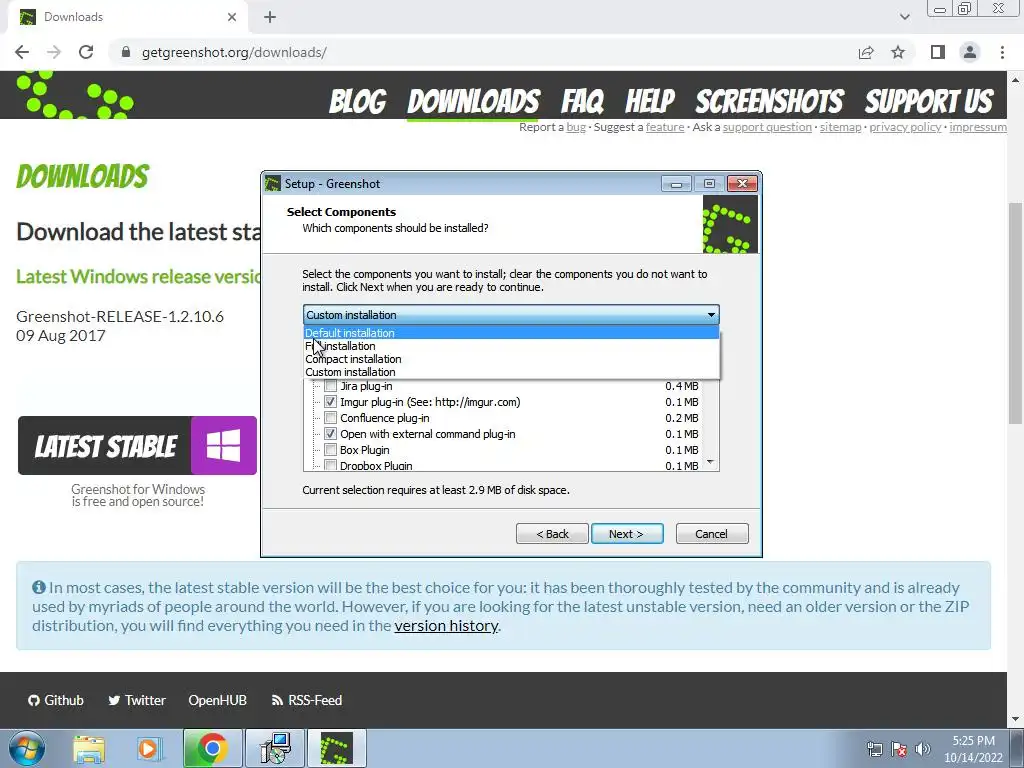Viewport: 1024px width, 768px height.
Task: Choose Custom installation in the dropdown list
Action: click(x=511, y=372)
